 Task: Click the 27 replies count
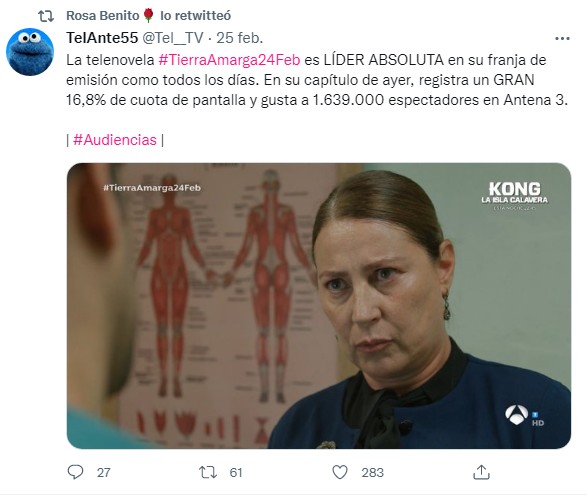click(x=104, y=472)
